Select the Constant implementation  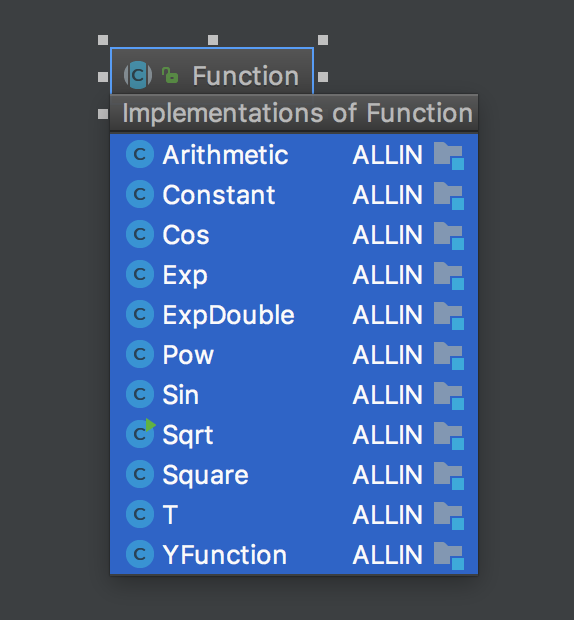click(x=294, y=194)
